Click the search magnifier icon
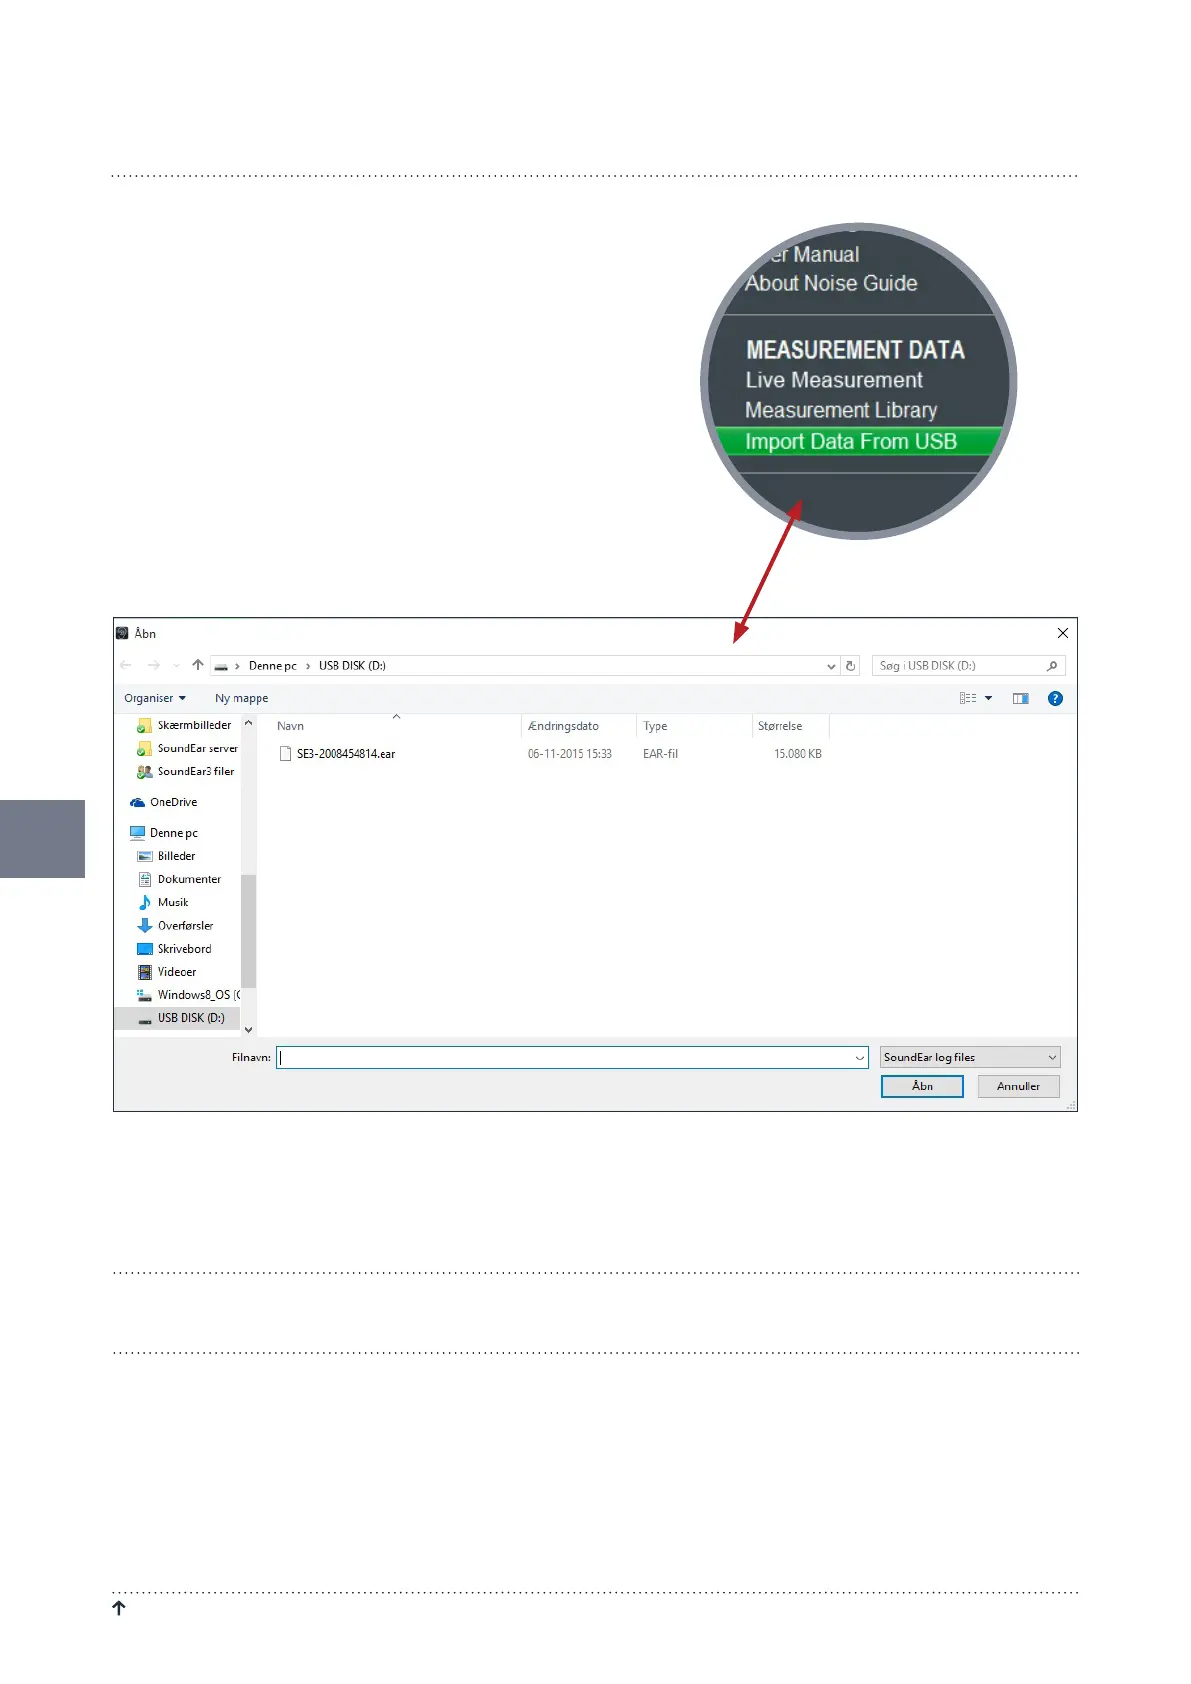The height and width of the screenshot is (1684, 1191). tap(1052, 666)
